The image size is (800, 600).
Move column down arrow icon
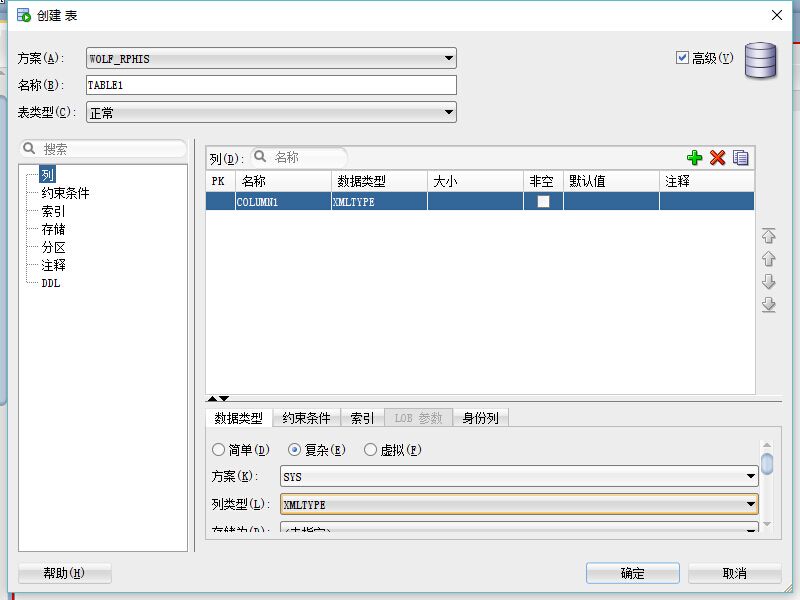(x=768, y=281)
